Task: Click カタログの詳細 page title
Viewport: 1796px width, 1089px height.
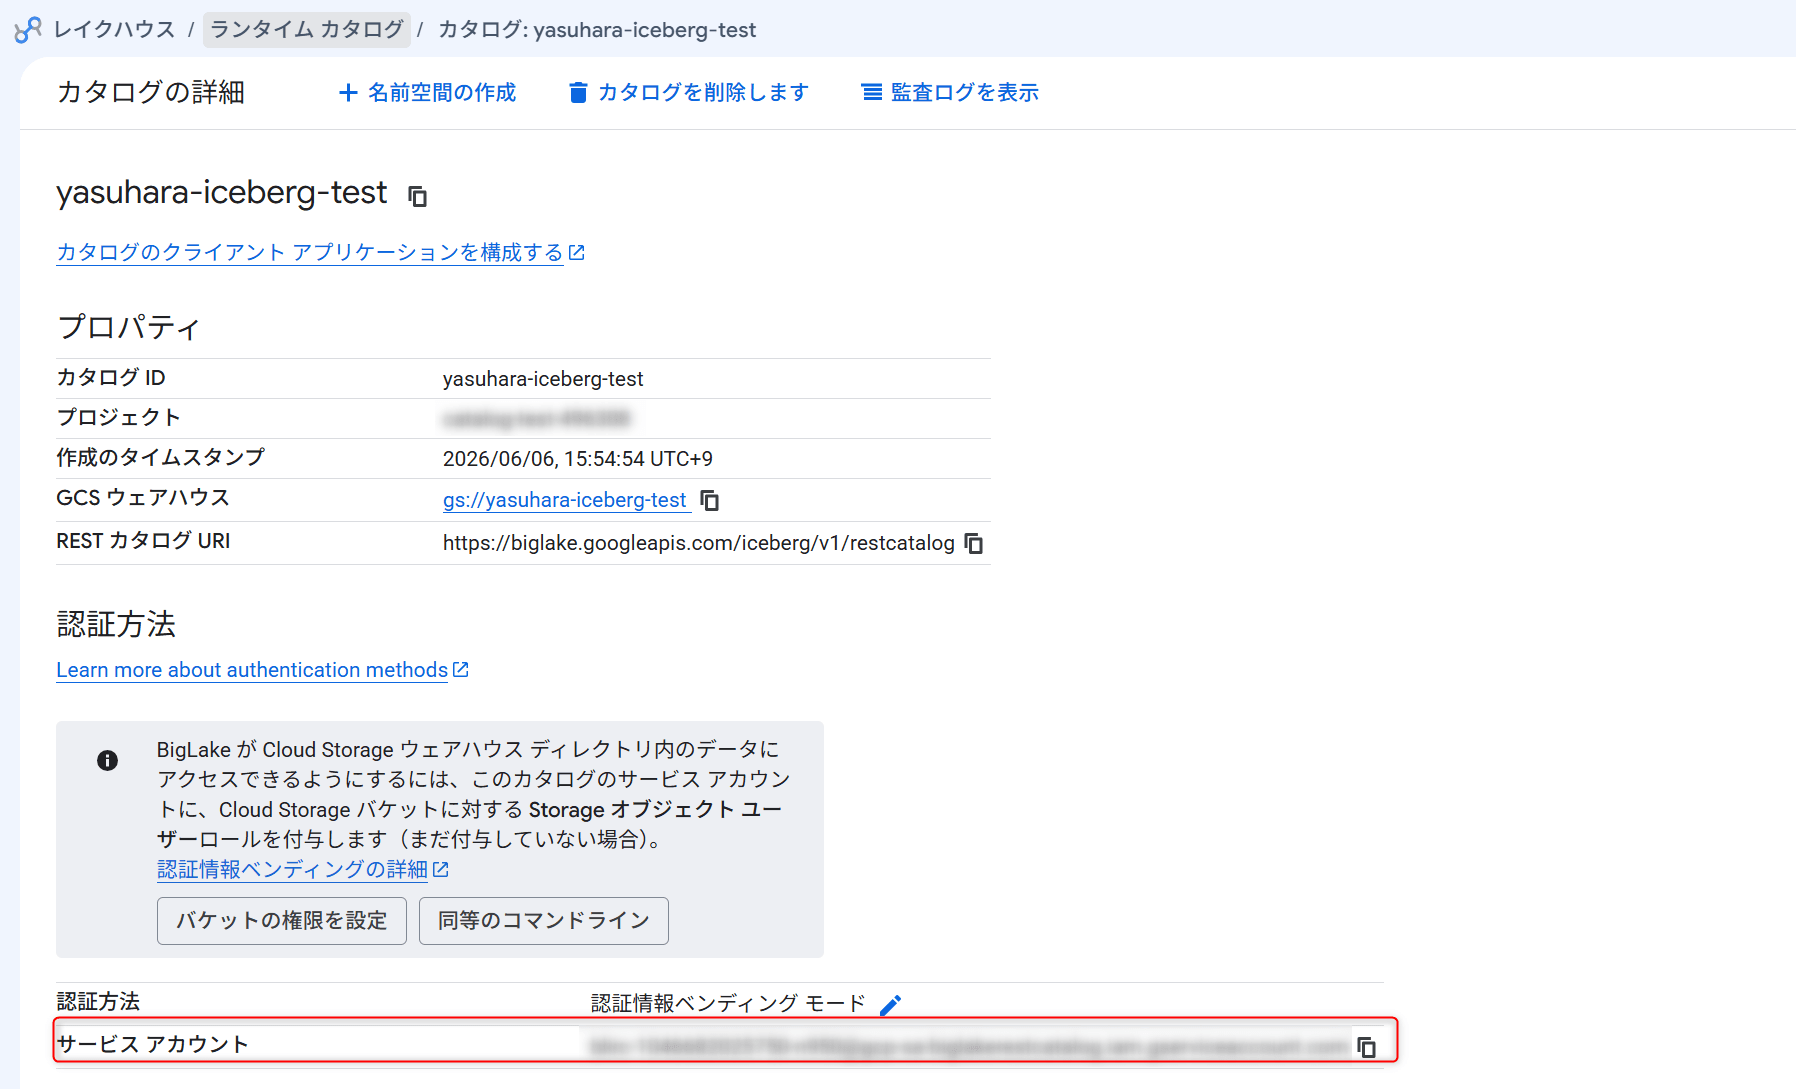Action: [151, 92]
